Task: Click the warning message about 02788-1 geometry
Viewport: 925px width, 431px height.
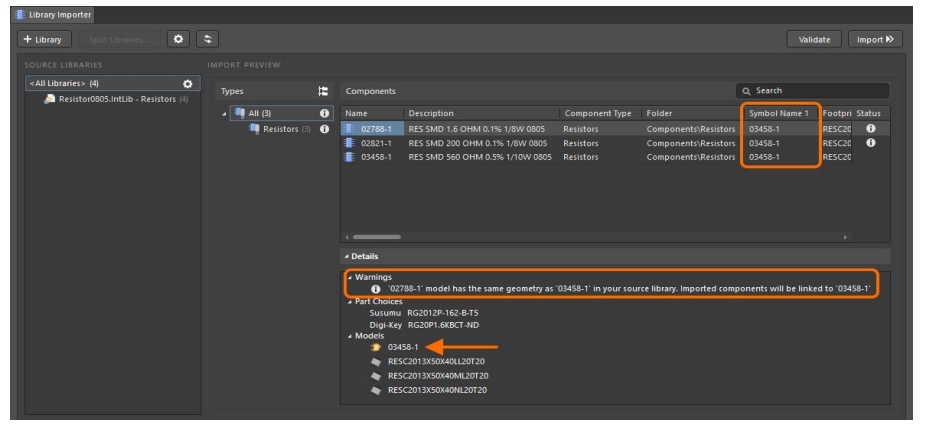Action: pos(629,289)
